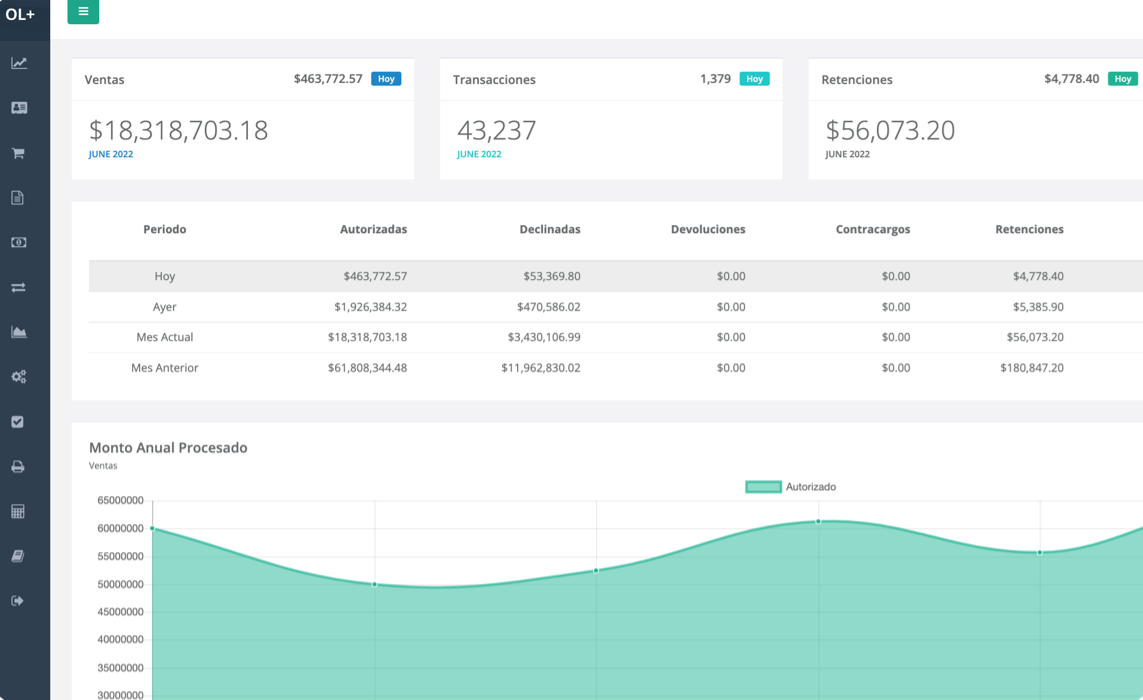Click the document file sidebar icon
The width and height of the screenshot is (1143, 700).
(18, 198)
